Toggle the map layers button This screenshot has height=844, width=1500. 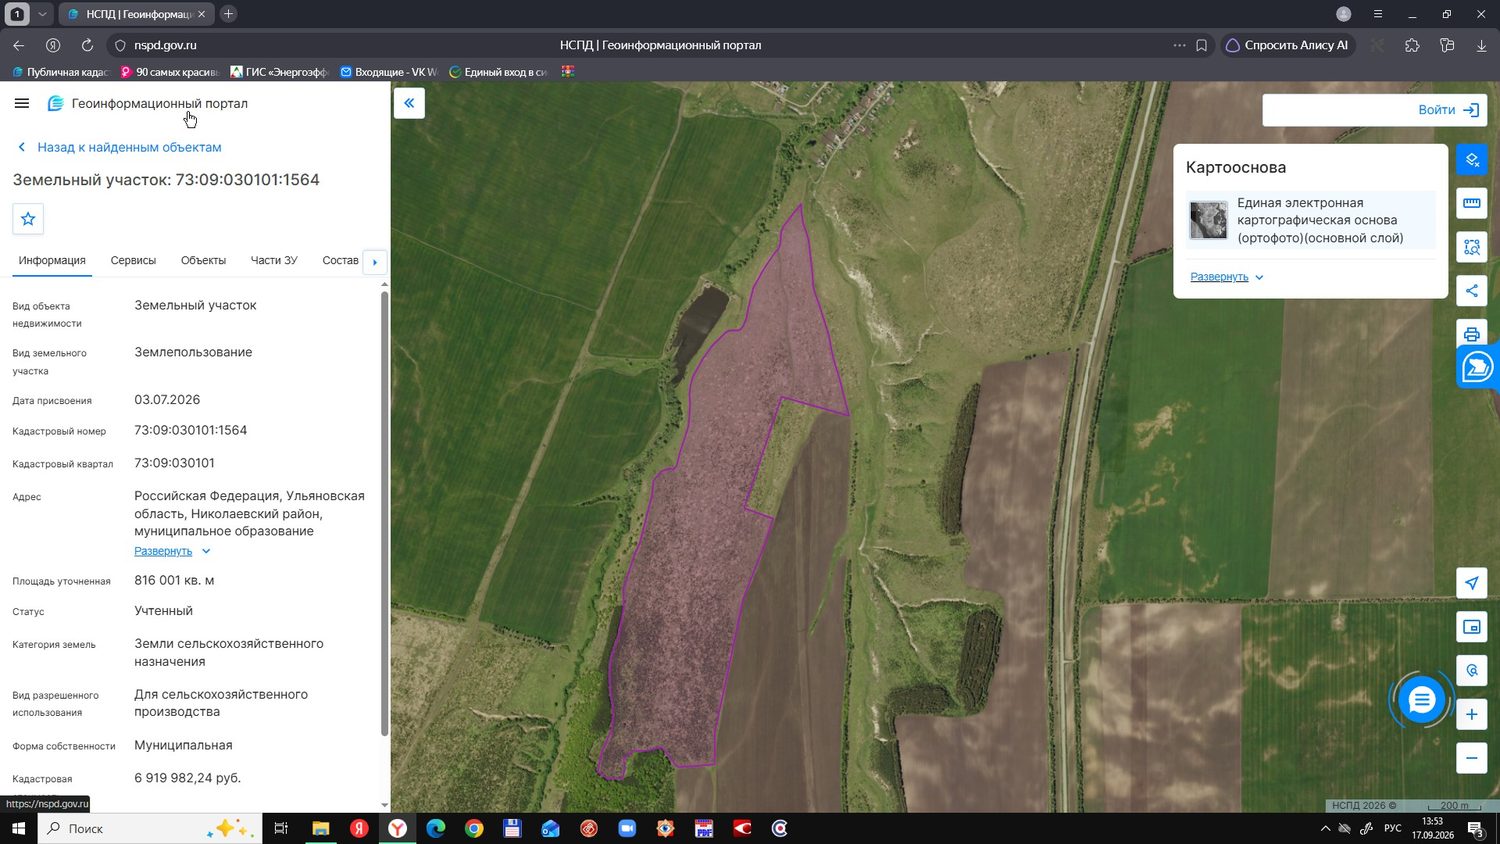(x=1472, y=160)
